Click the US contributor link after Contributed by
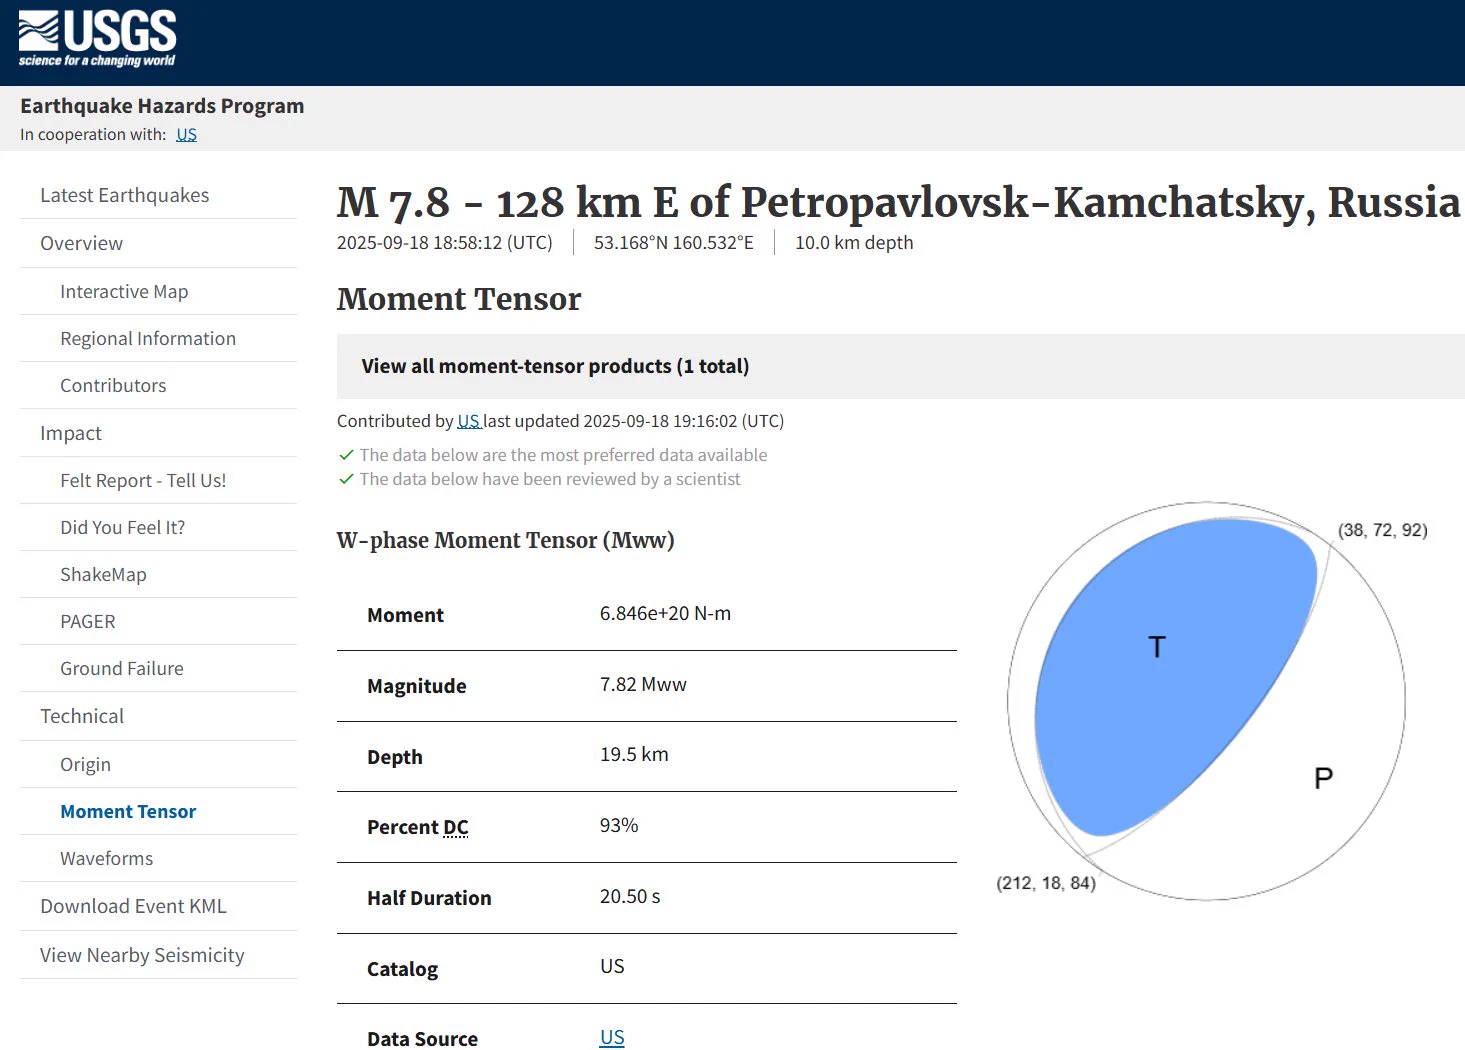This screenshot has height=1050, width=1465. tap(469, 421)
